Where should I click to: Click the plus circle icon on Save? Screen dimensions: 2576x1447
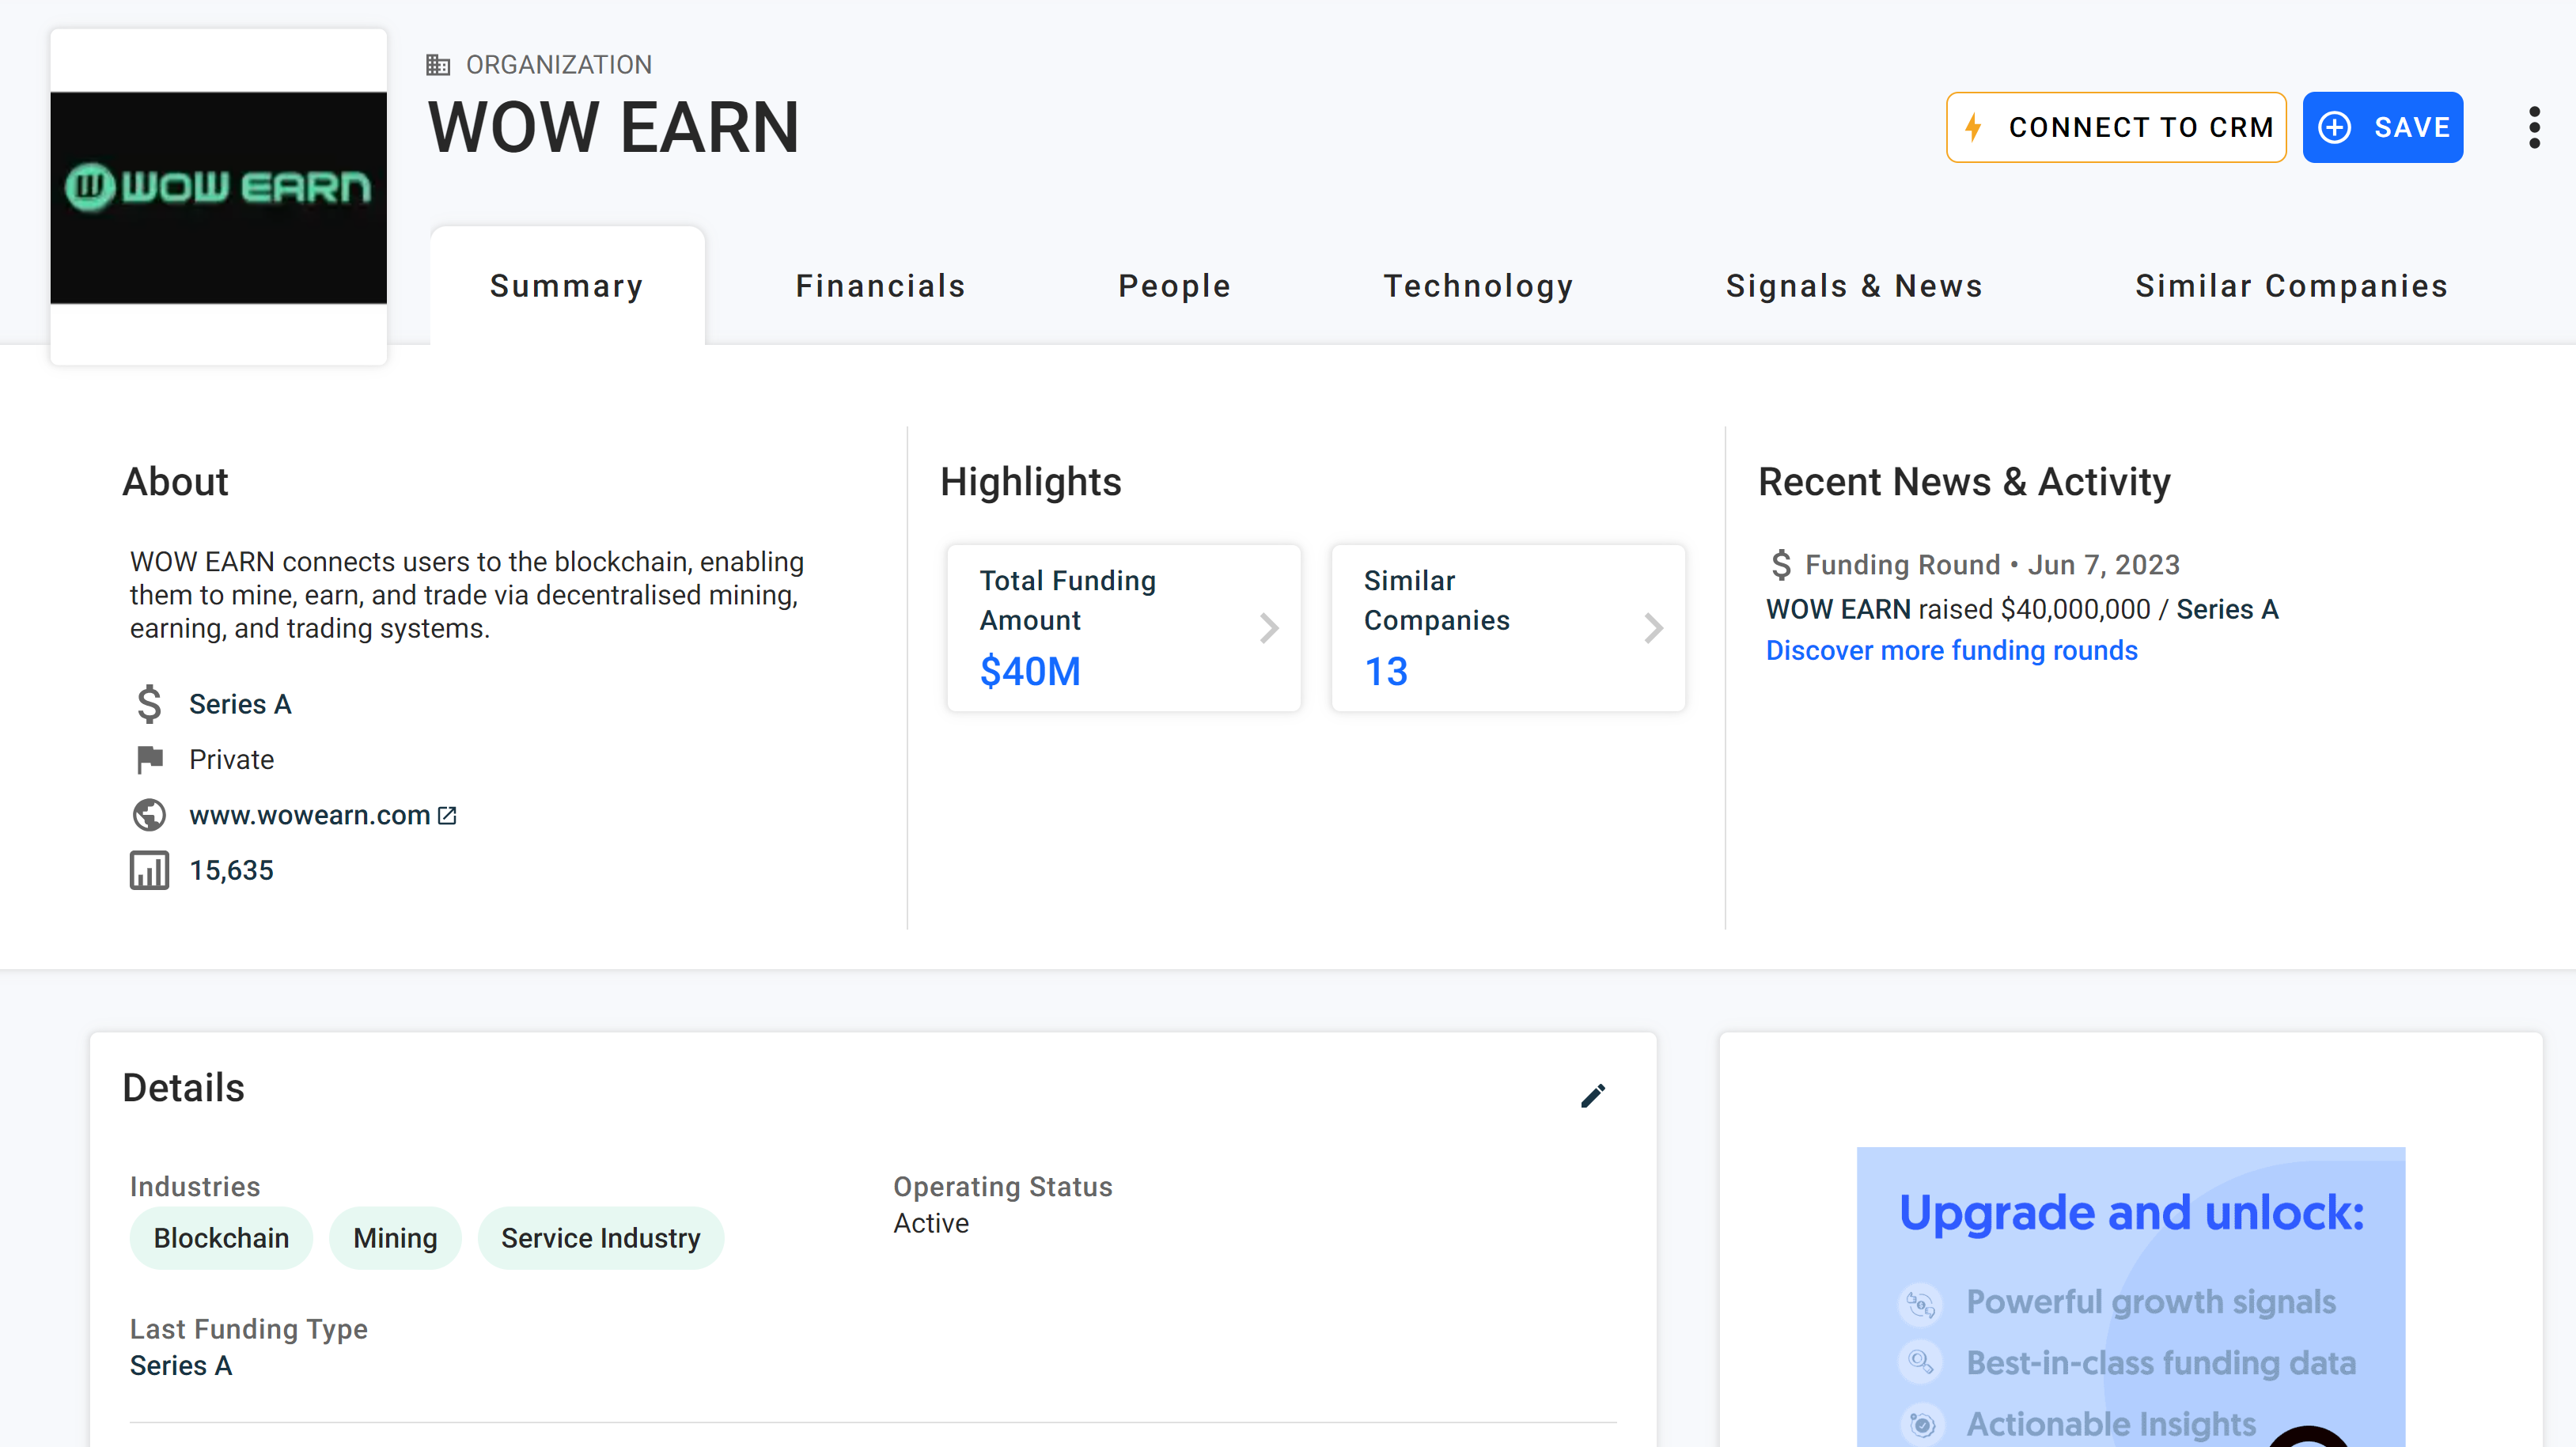click(2335, 127)
